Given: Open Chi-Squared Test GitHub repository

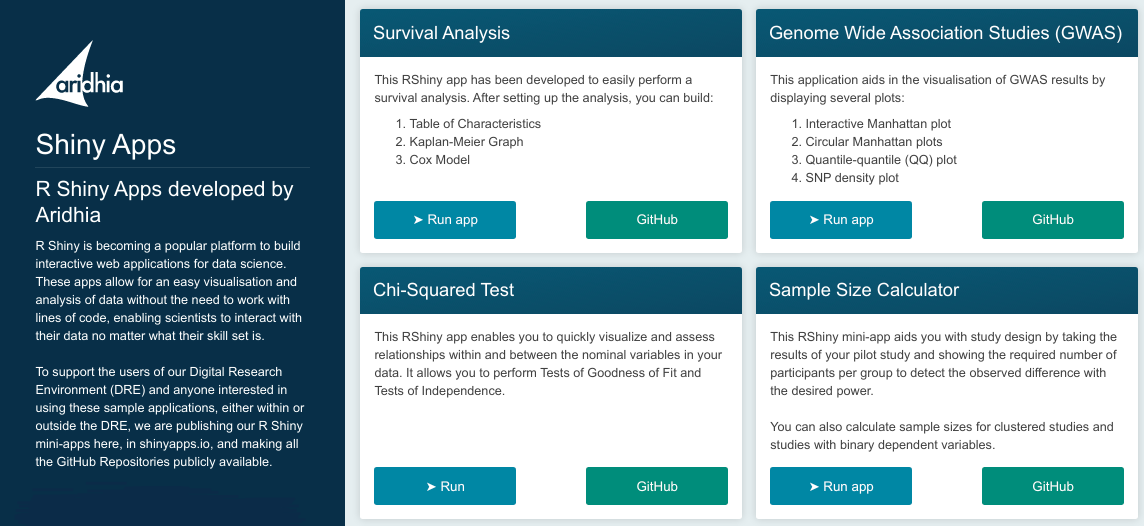Looking at the screenshot, I should click(x=657, y=487).
